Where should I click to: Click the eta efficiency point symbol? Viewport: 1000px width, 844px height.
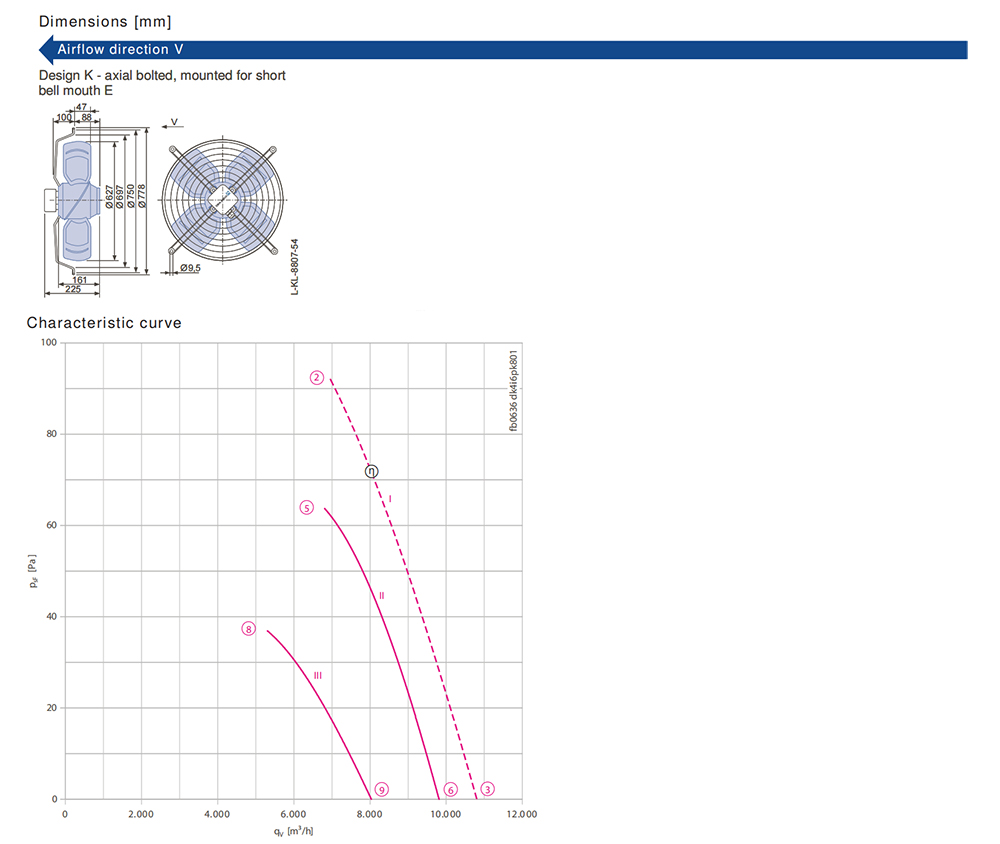point(372,471)
